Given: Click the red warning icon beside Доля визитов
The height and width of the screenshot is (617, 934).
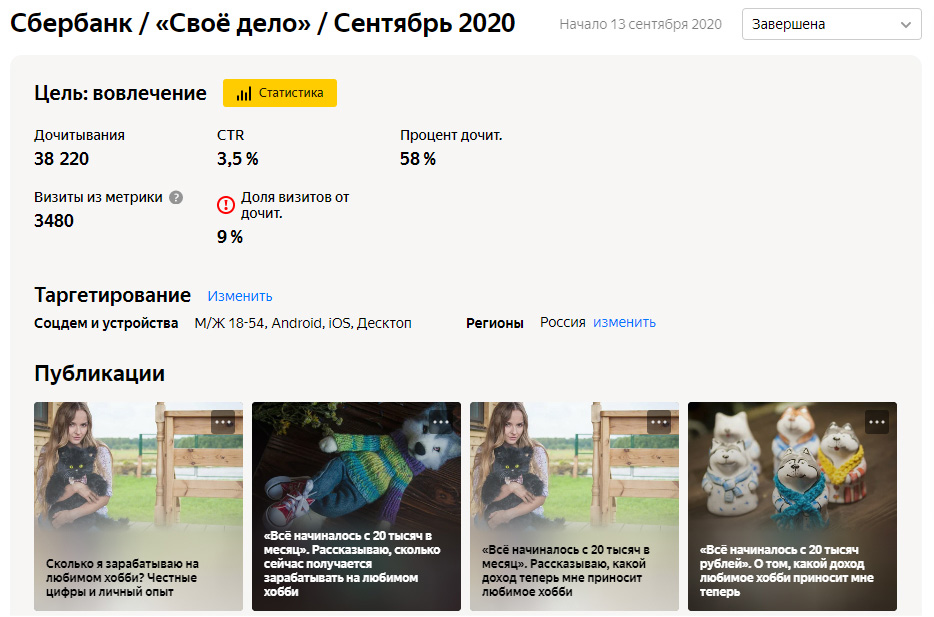Looking at the screenshot, I should click(x=226, y=205).
